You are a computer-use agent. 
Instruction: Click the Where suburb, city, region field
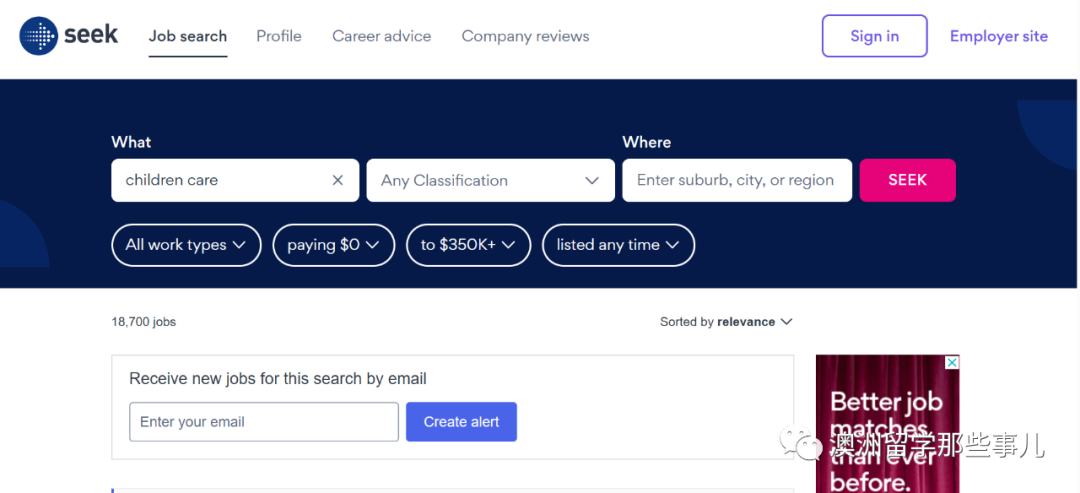point(737,180)
